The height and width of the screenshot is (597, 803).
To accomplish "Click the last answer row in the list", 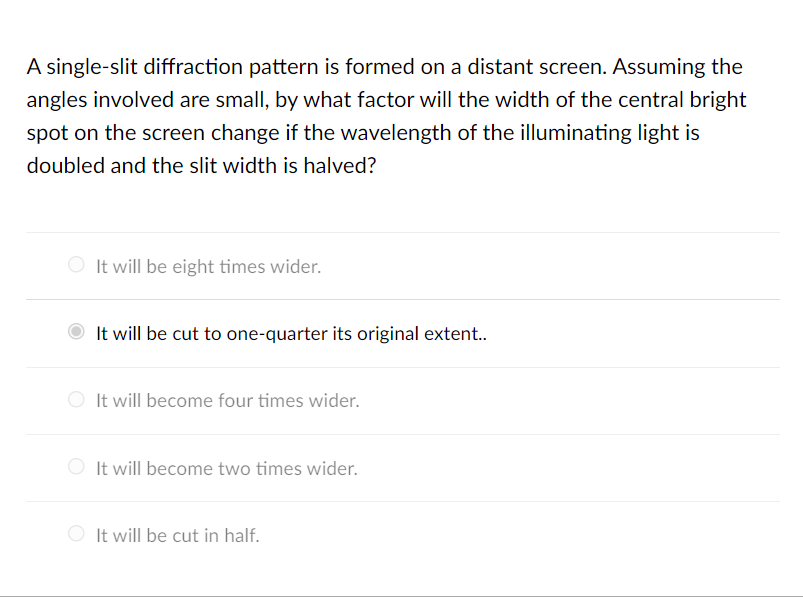I will point(400,534).
